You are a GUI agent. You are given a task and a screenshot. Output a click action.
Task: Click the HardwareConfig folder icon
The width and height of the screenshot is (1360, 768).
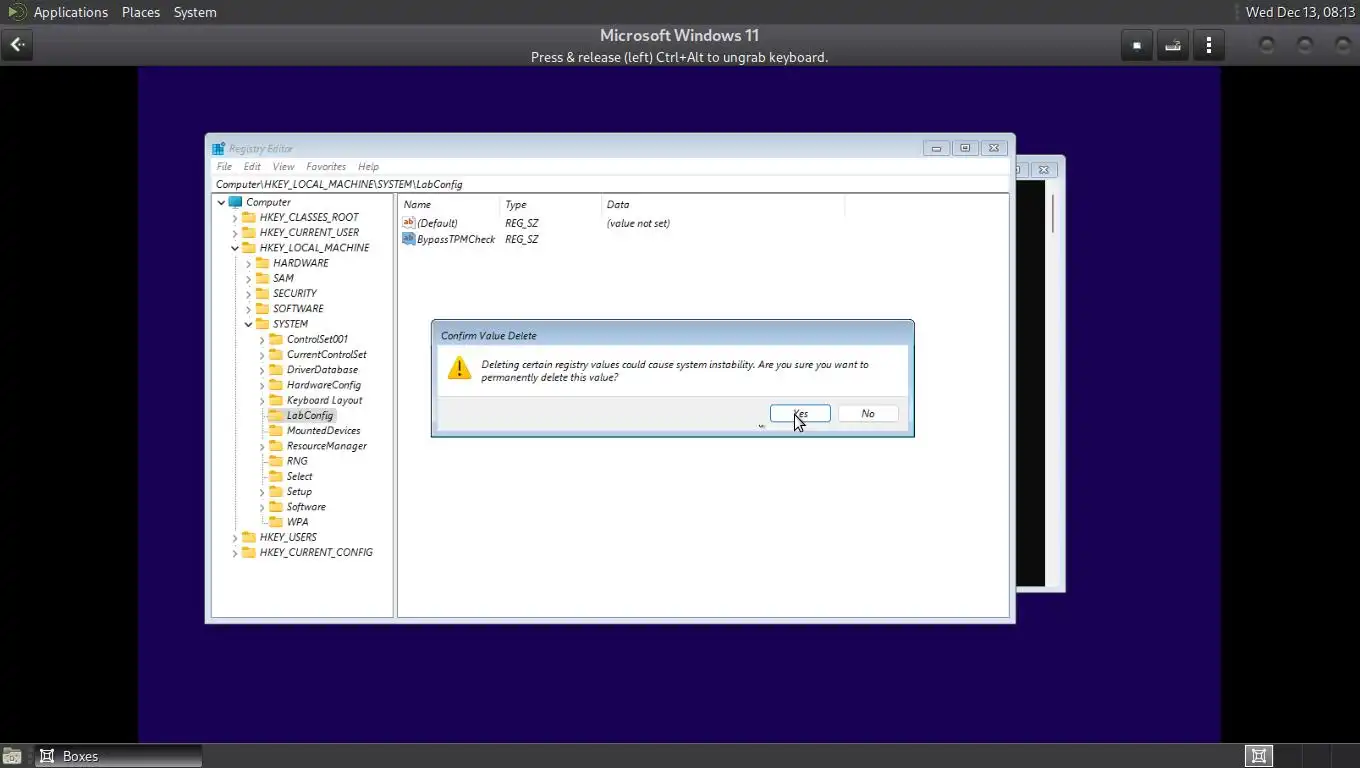[276, 385]
